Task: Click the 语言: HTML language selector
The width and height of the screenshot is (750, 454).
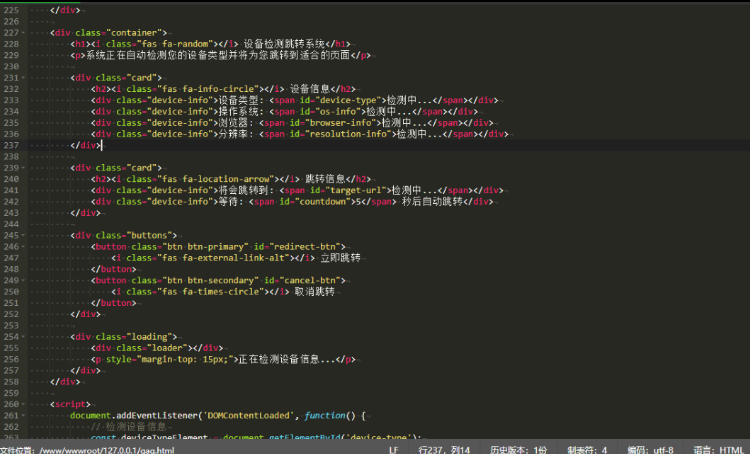Action: coord(716,449)
